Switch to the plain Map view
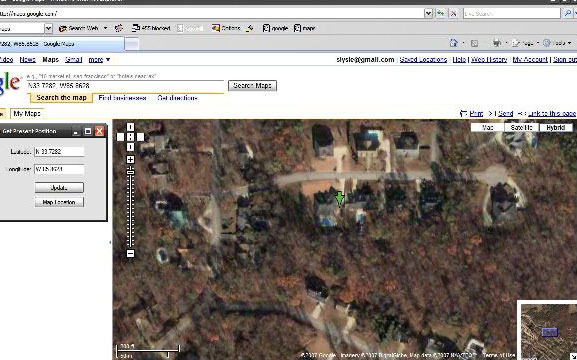This screenshot has width=577, height=360. click(x=488, y=127)
